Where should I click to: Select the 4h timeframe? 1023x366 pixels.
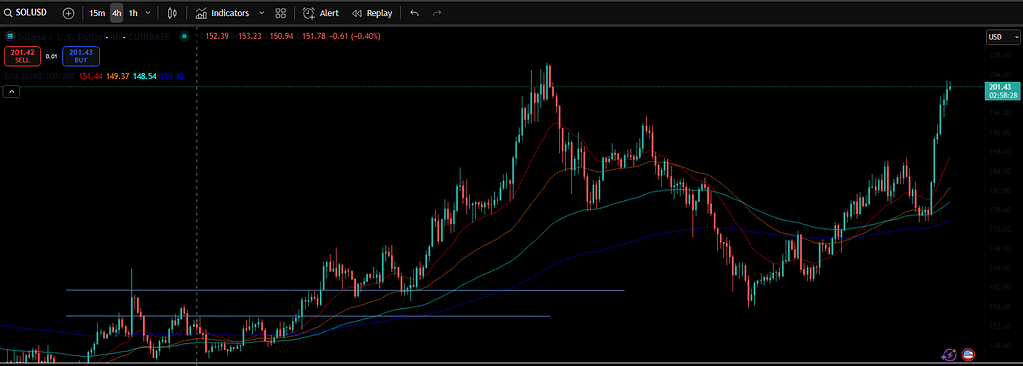[116, 13]
